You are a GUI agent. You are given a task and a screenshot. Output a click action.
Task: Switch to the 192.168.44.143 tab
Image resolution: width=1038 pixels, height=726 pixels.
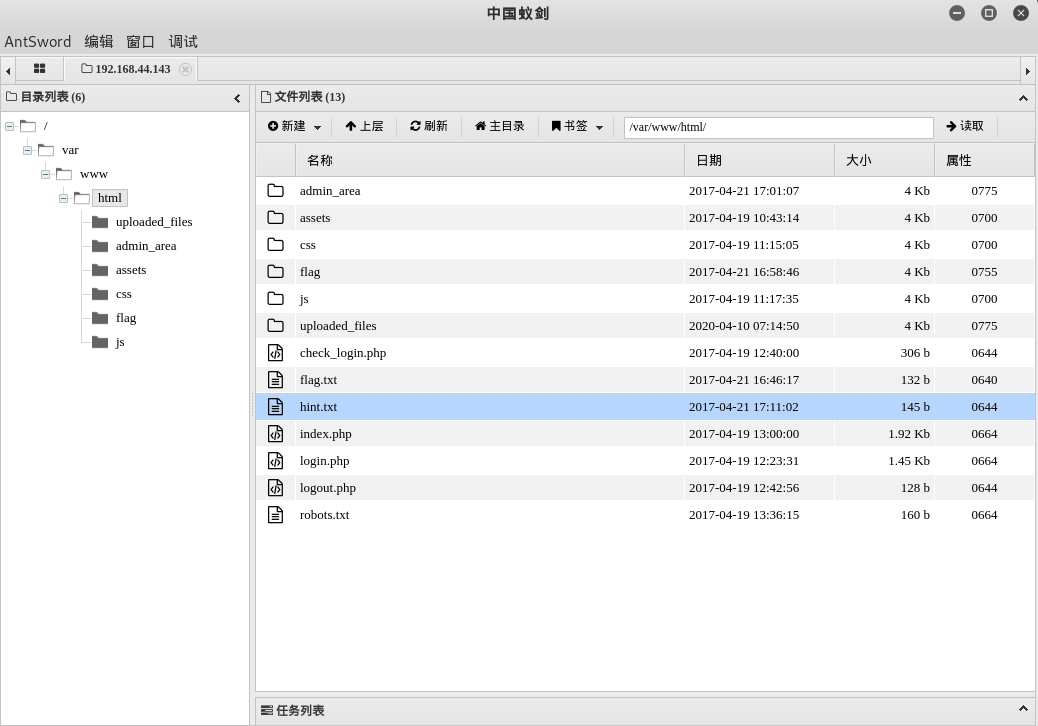tap(126, 69)
